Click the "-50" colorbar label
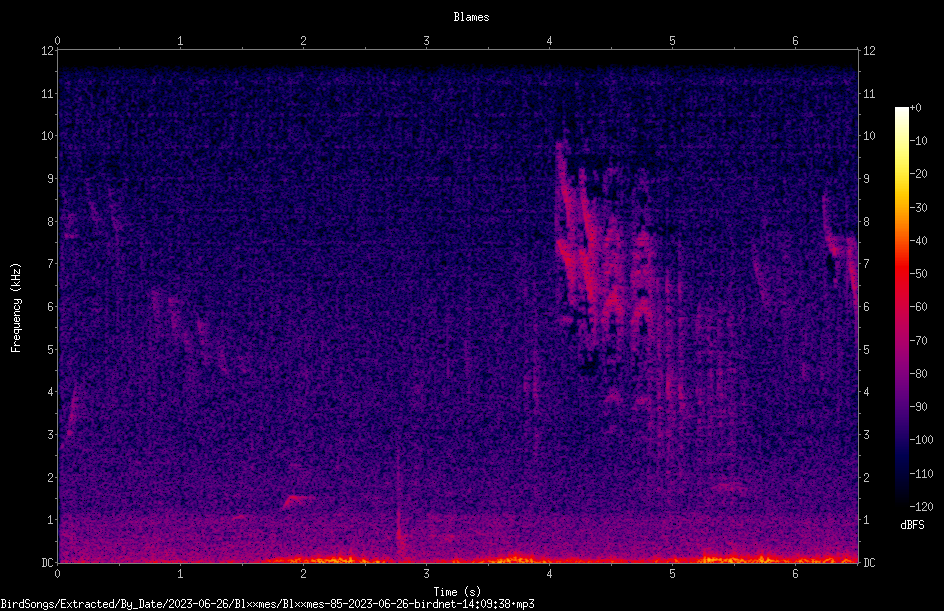The width and height of the screenshot is (944, 611). tap(918, 274)
